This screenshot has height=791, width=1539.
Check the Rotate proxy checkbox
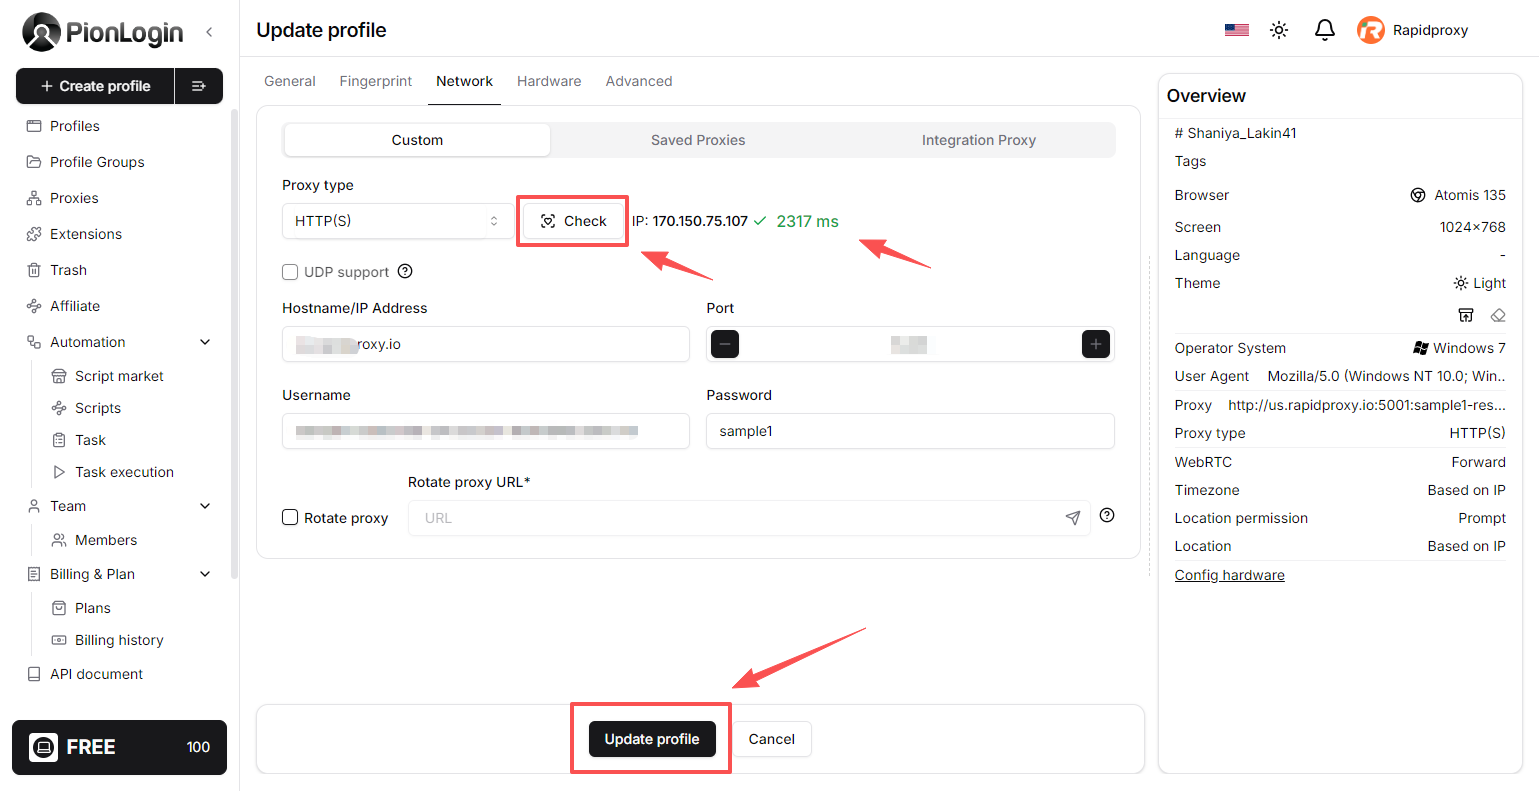coord(290,518)
